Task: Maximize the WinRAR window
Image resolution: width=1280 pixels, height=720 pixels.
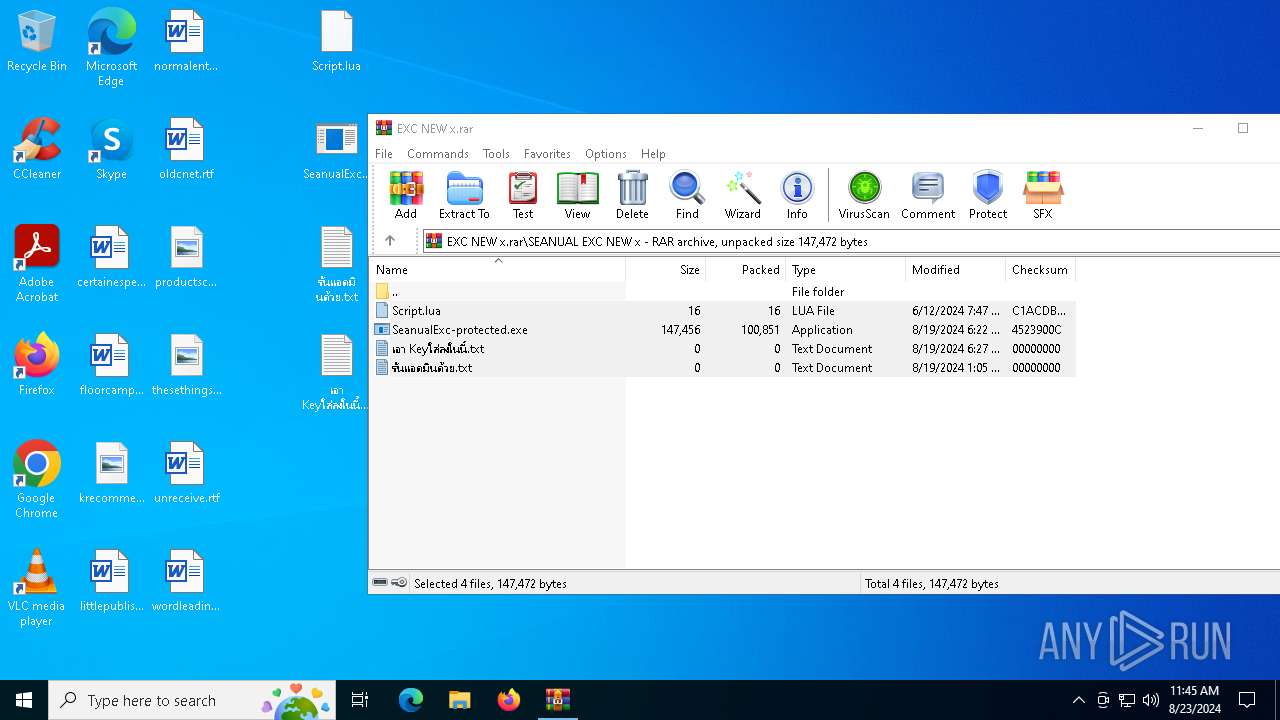Action: click(1243, 128)
